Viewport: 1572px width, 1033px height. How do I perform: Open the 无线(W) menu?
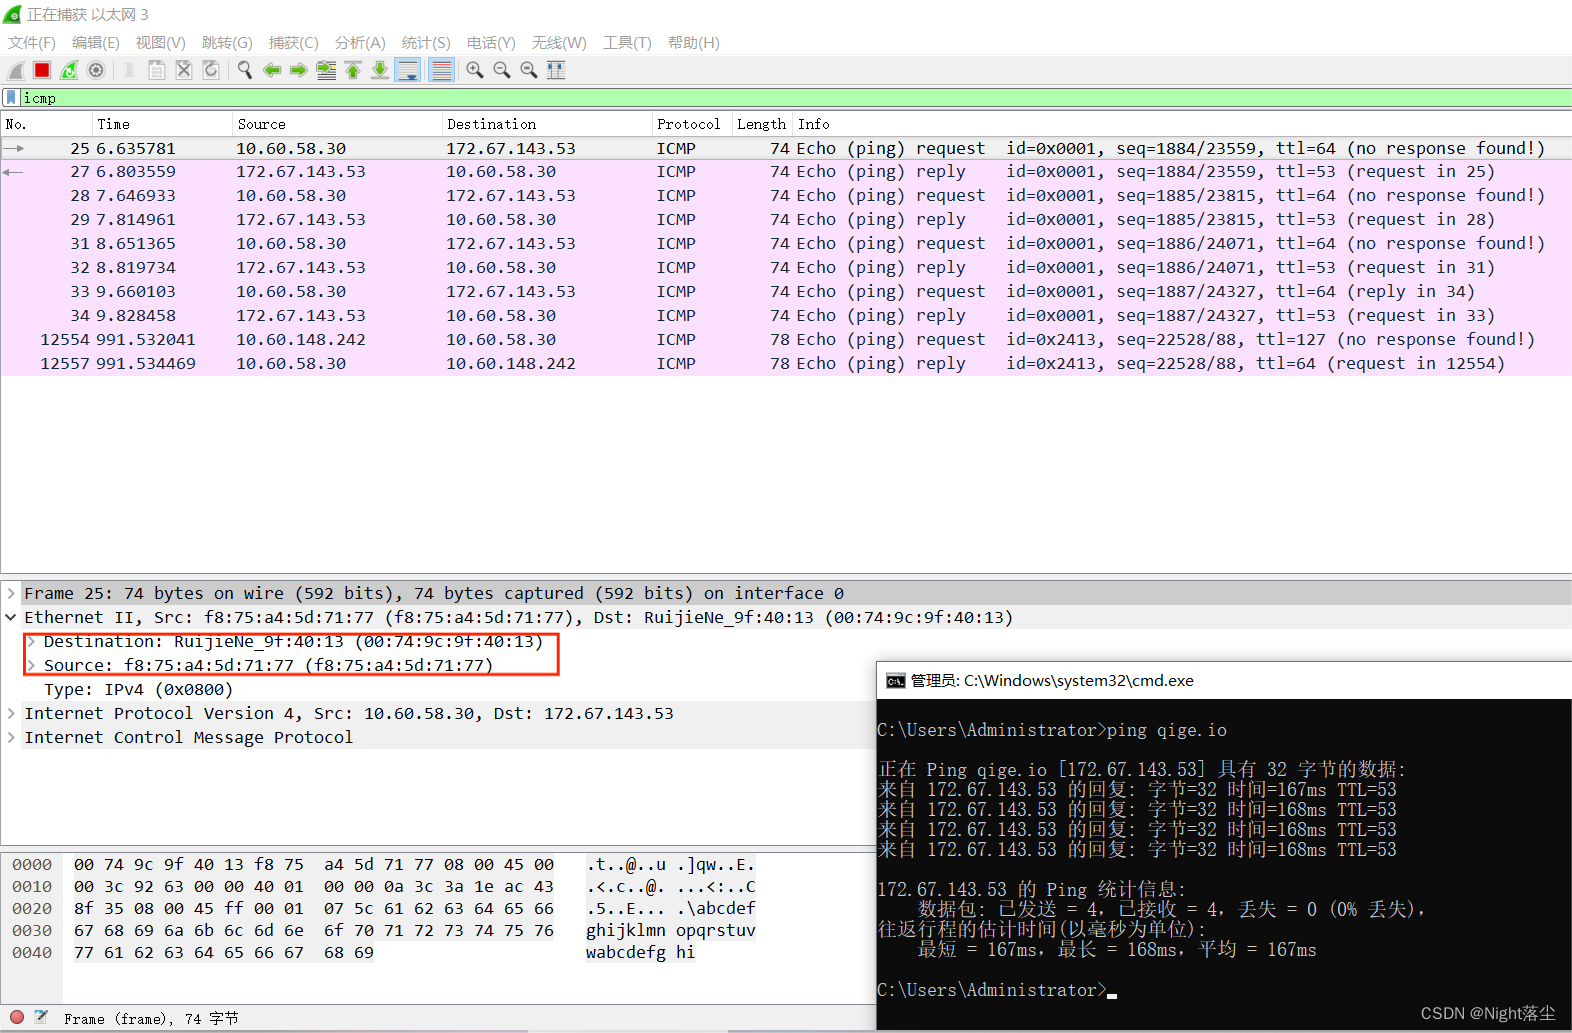pyautogui.click(x=559, y=43)
